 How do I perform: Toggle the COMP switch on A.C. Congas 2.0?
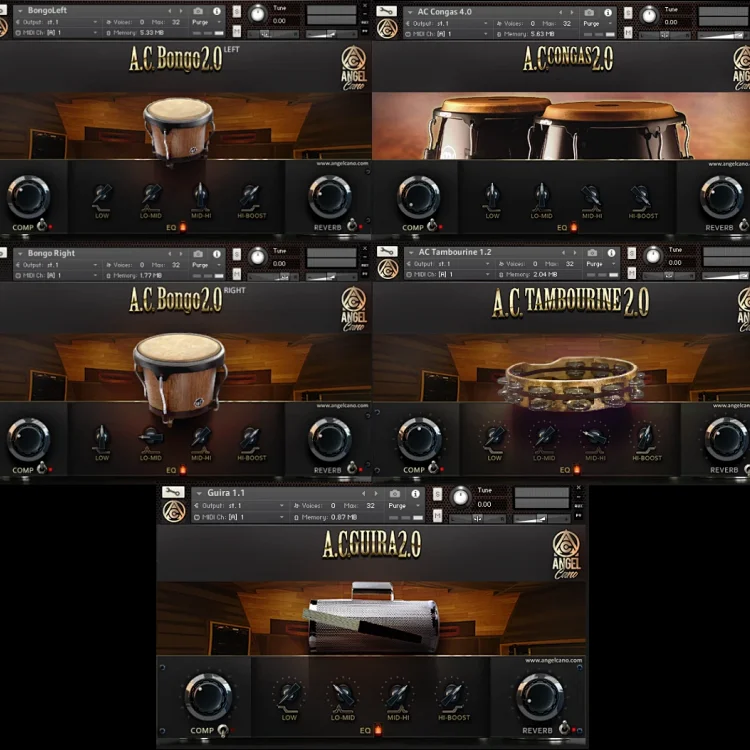pyautogui.click(x=432, y=224)
